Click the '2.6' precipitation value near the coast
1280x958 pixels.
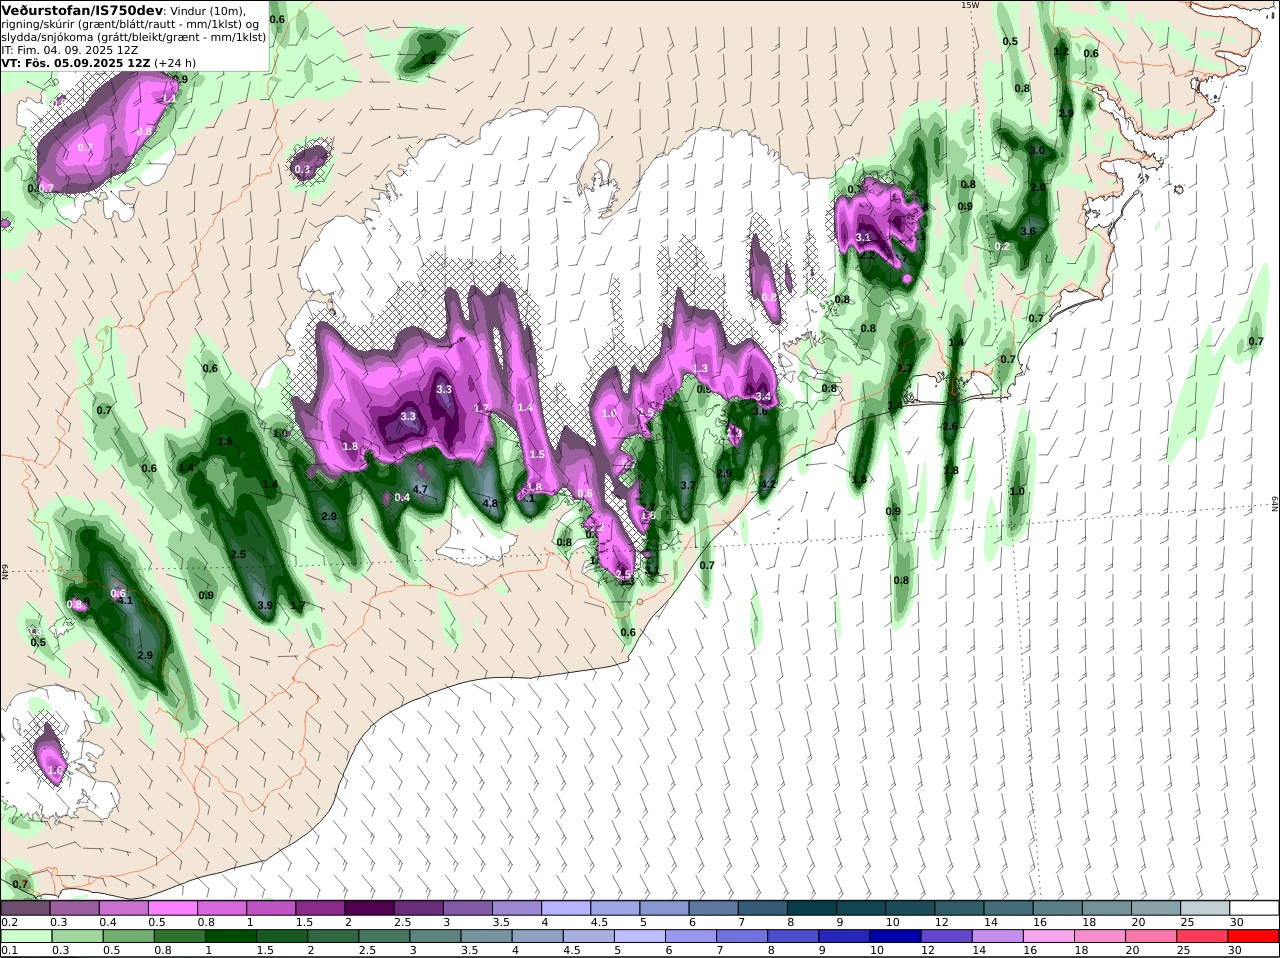[950, 427]
